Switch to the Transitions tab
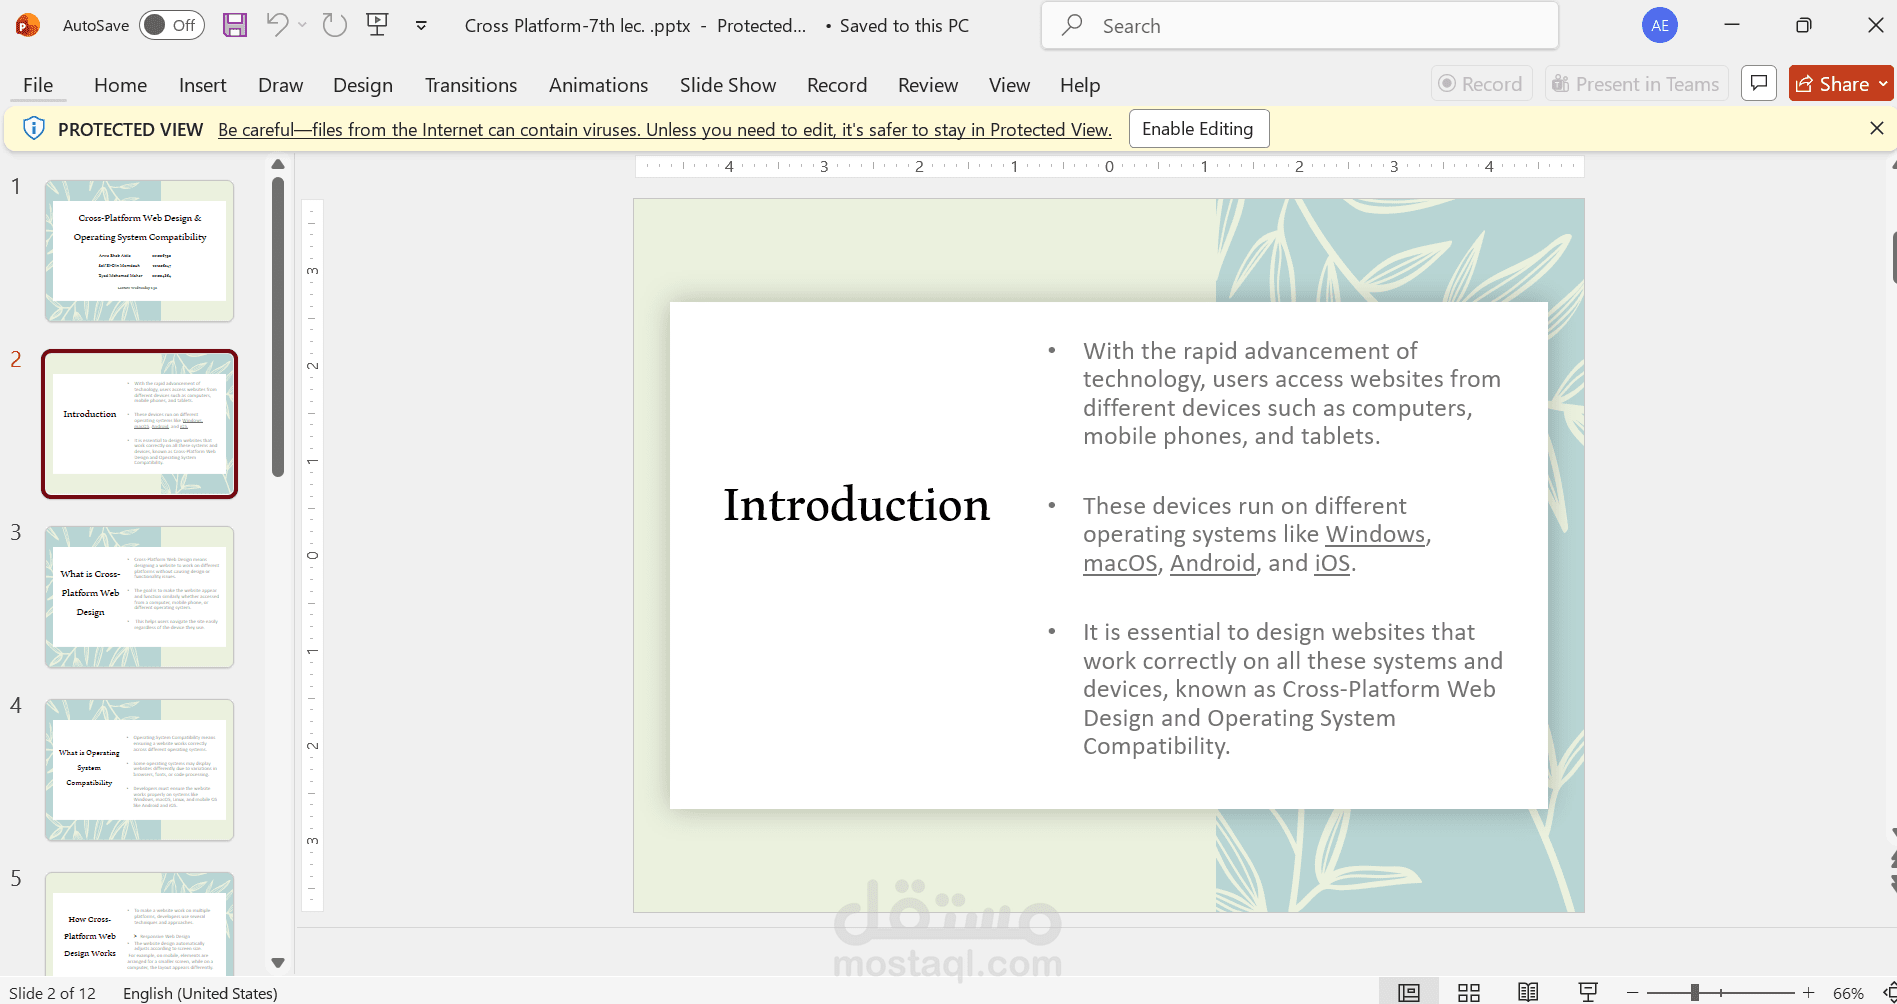This screenshot has height=1004, width=1897. point(471,85)
